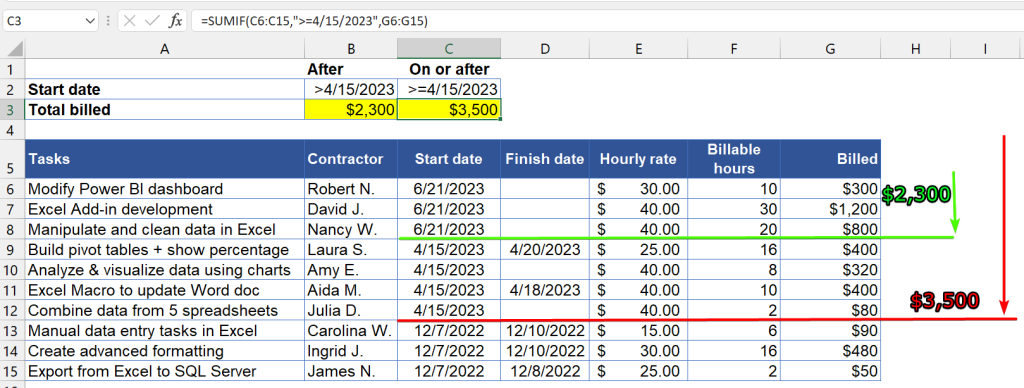Viewport: 1024px width, 388px height.
Task: Click finish date '12/8/2022' cell
Action: [x=545, y=371]
